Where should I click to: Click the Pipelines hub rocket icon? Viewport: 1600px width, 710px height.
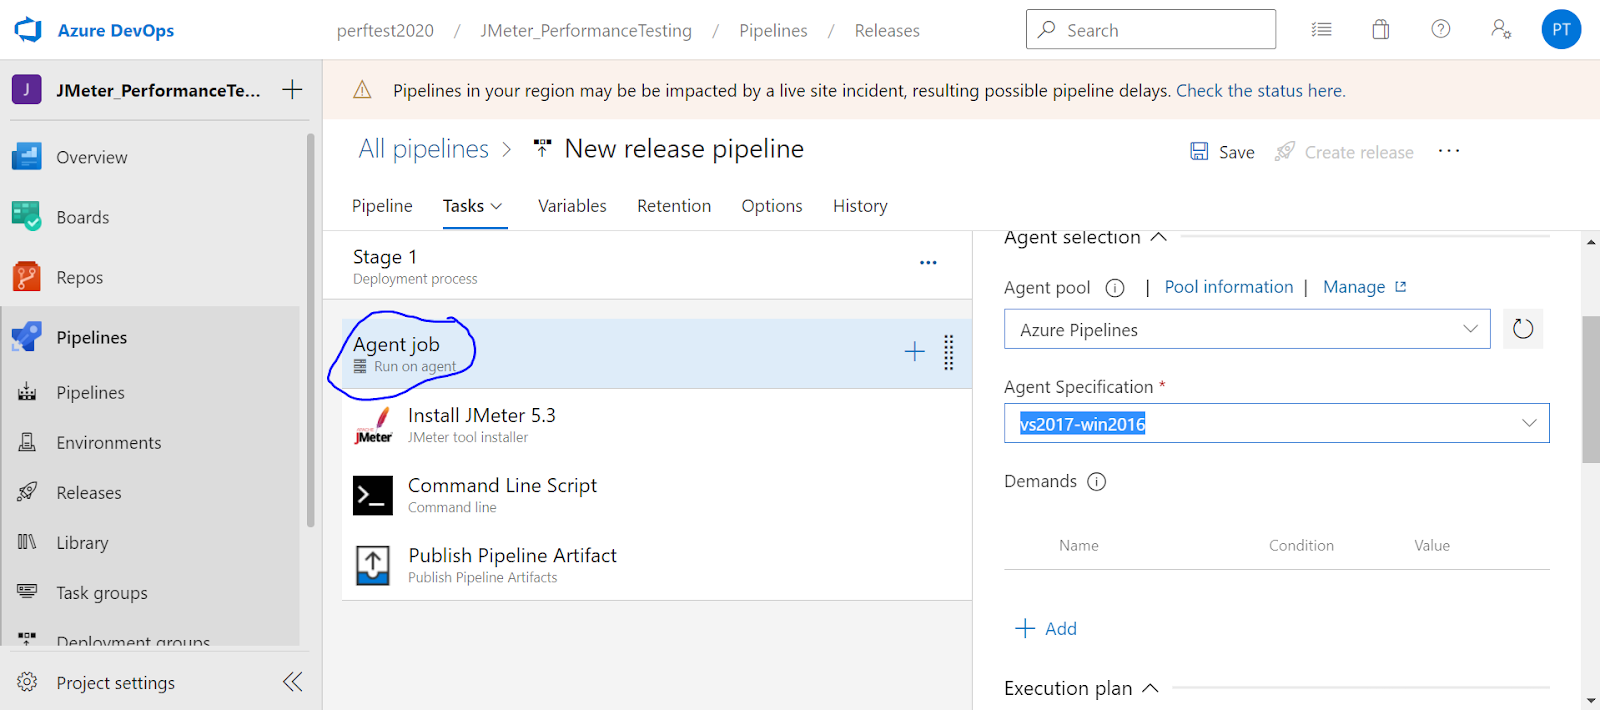(26, 337)
